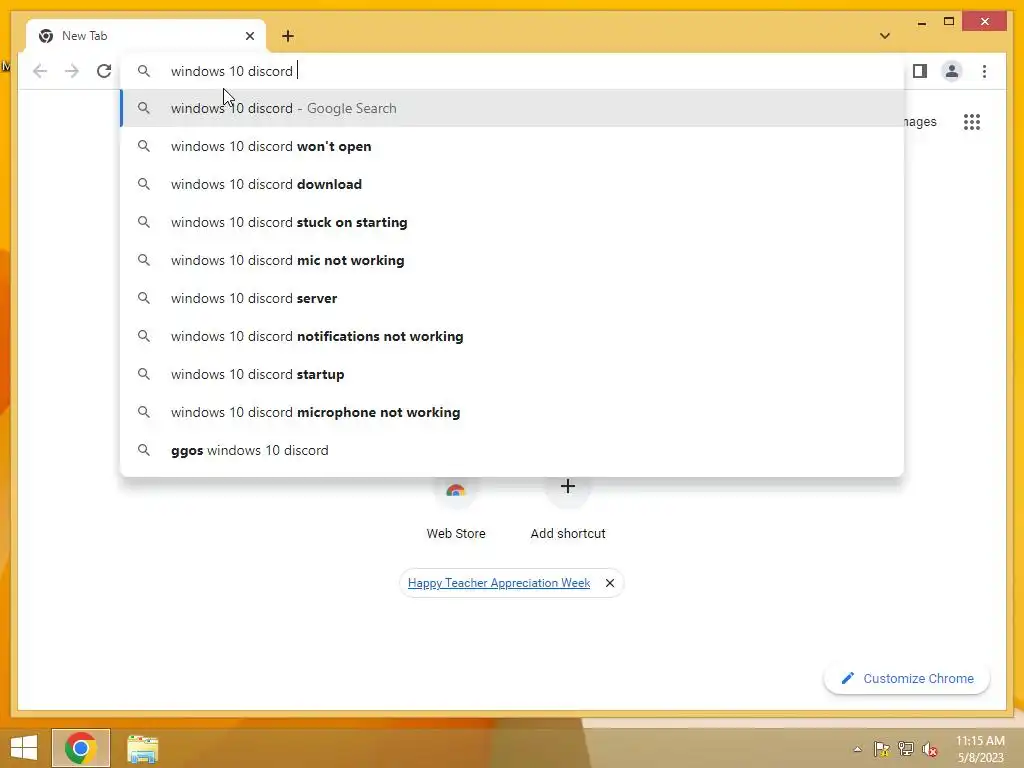The height and width of the screenshot is (768, 1024).
Task: Click search icon beside 'download' suggestion
Action: point(144,184)
